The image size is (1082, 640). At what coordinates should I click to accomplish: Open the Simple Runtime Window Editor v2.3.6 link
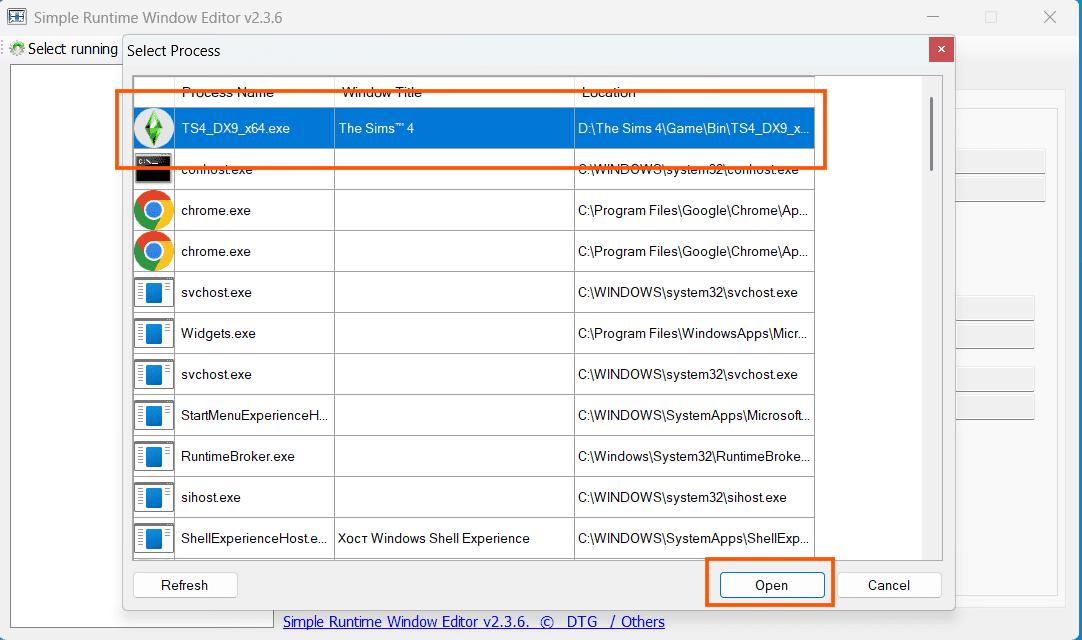pyautogui.click(x=406, y=622)
